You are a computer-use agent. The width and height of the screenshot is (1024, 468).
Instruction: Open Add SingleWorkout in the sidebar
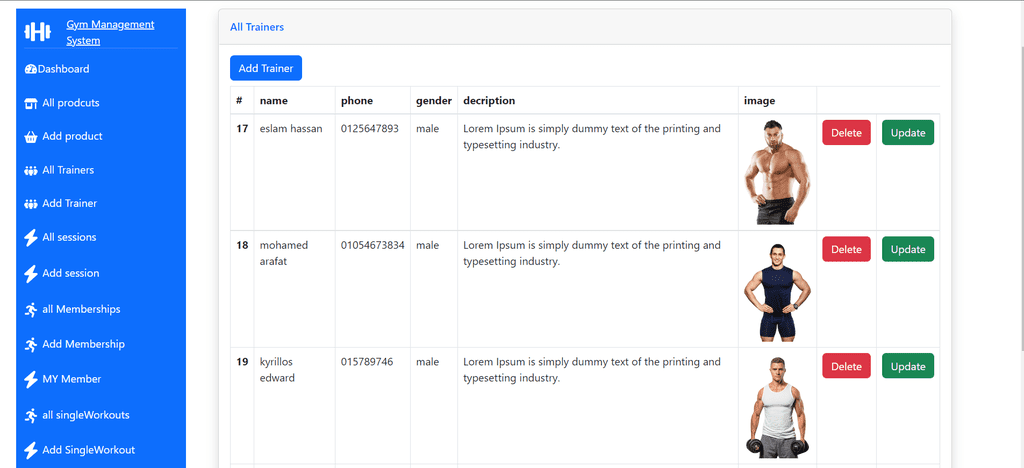(x=79, y=450)
